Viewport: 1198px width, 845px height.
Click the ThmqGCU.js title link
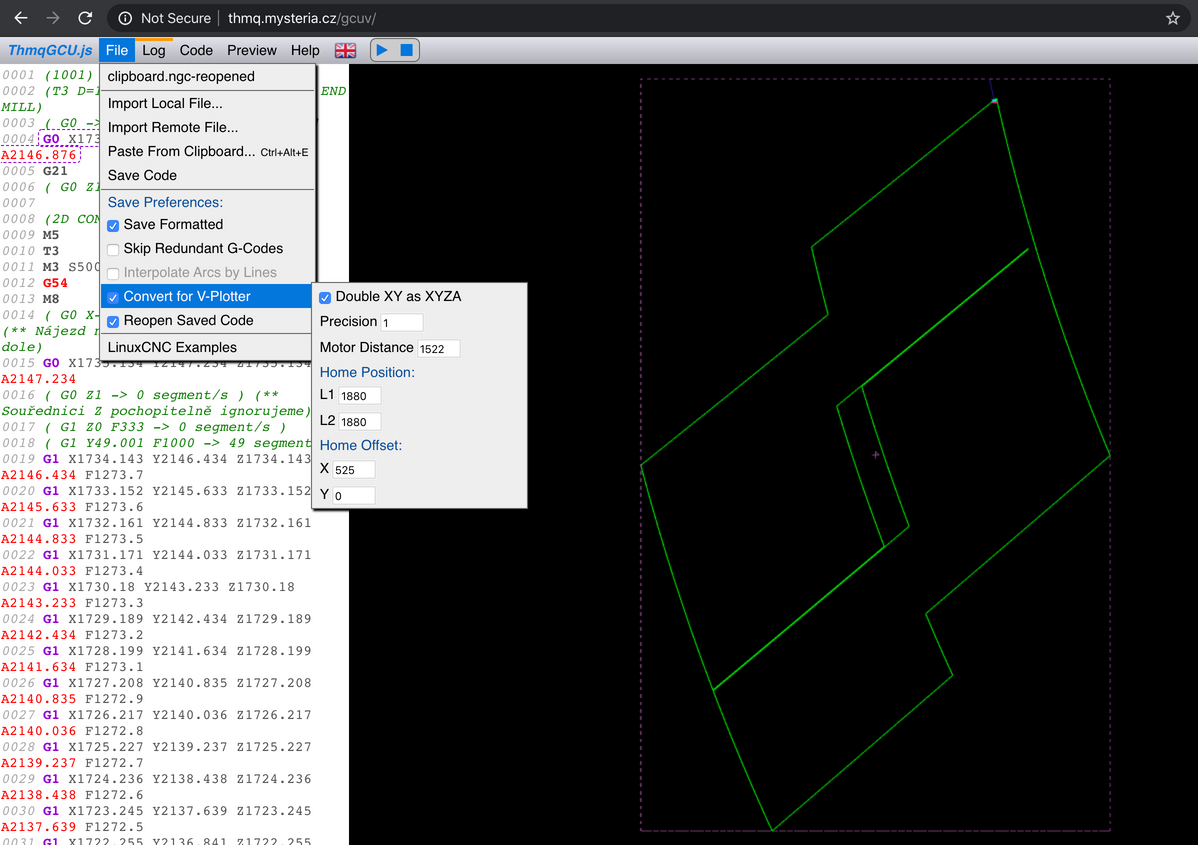click(50, 50)
